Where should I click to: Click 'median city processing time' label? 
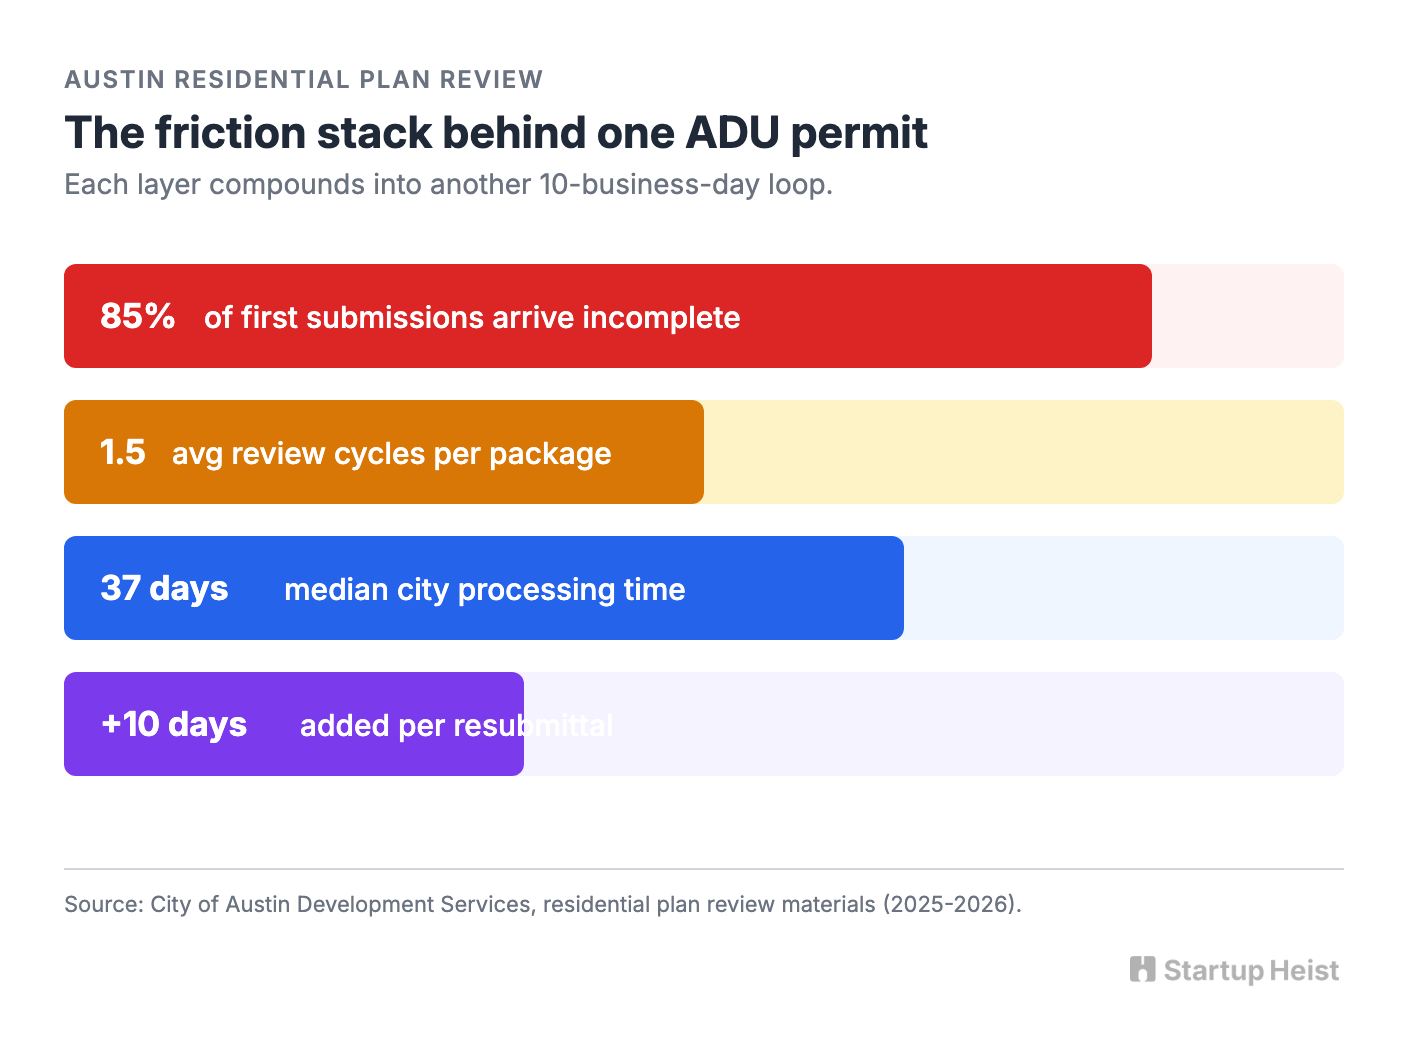pos(485,590)
